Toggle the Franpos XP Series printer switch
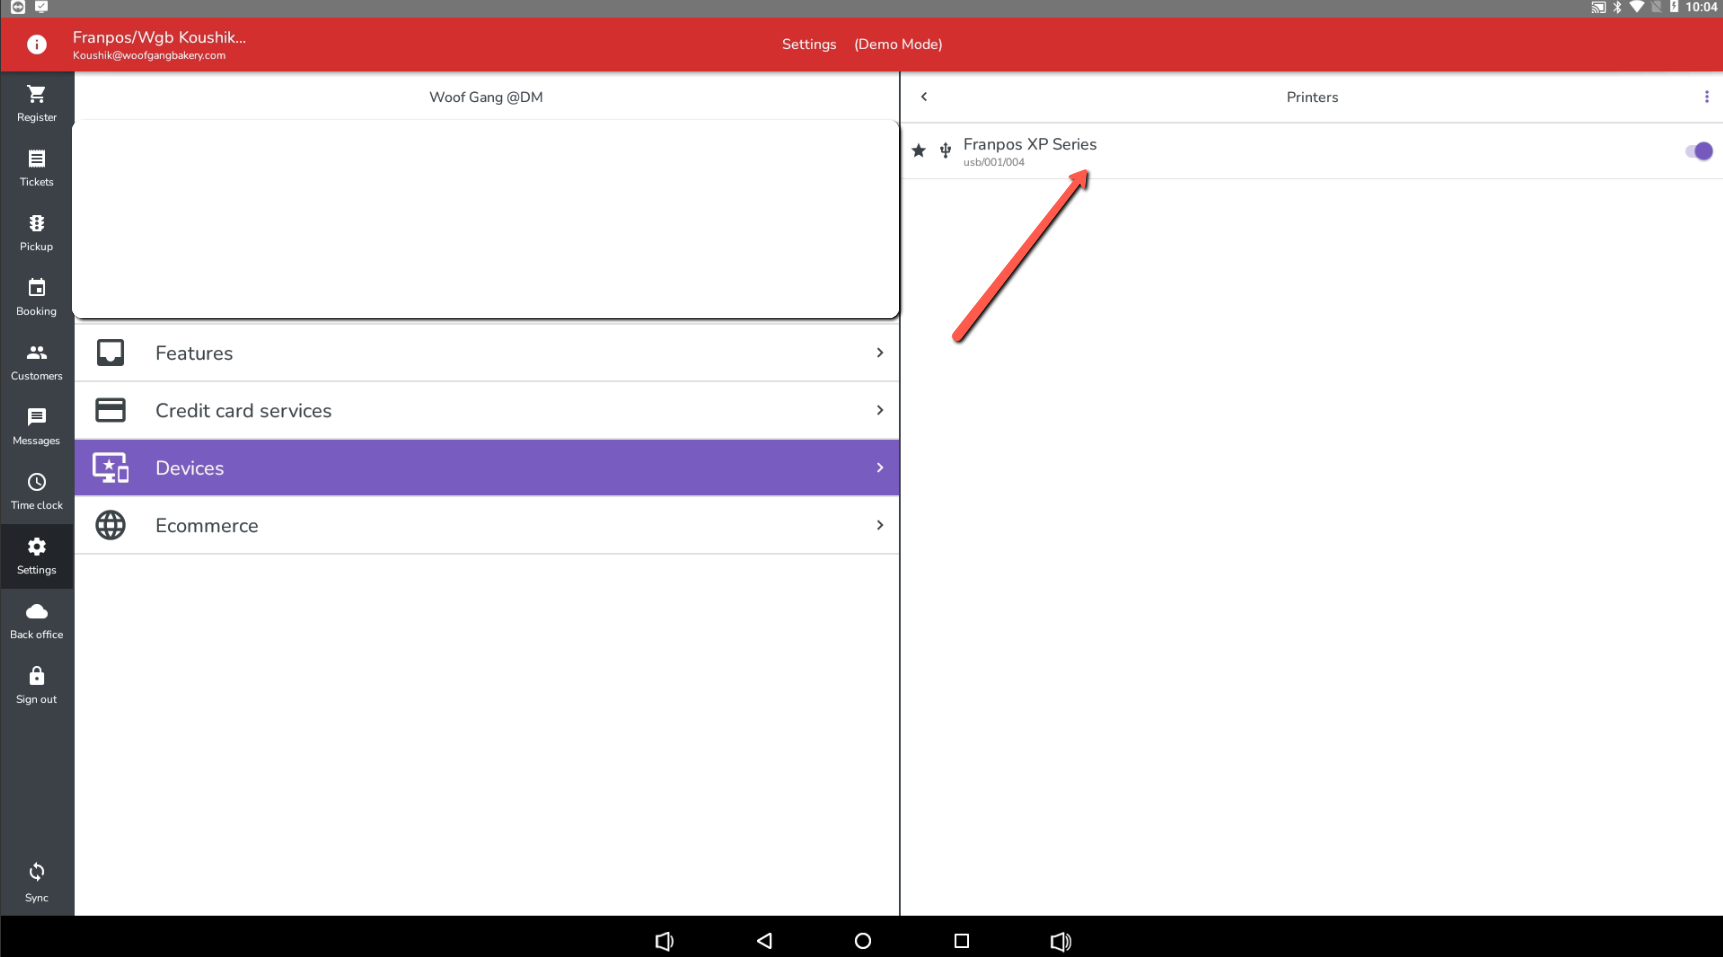Viewport: 1723px width, 957px height. pos(1698,151)
